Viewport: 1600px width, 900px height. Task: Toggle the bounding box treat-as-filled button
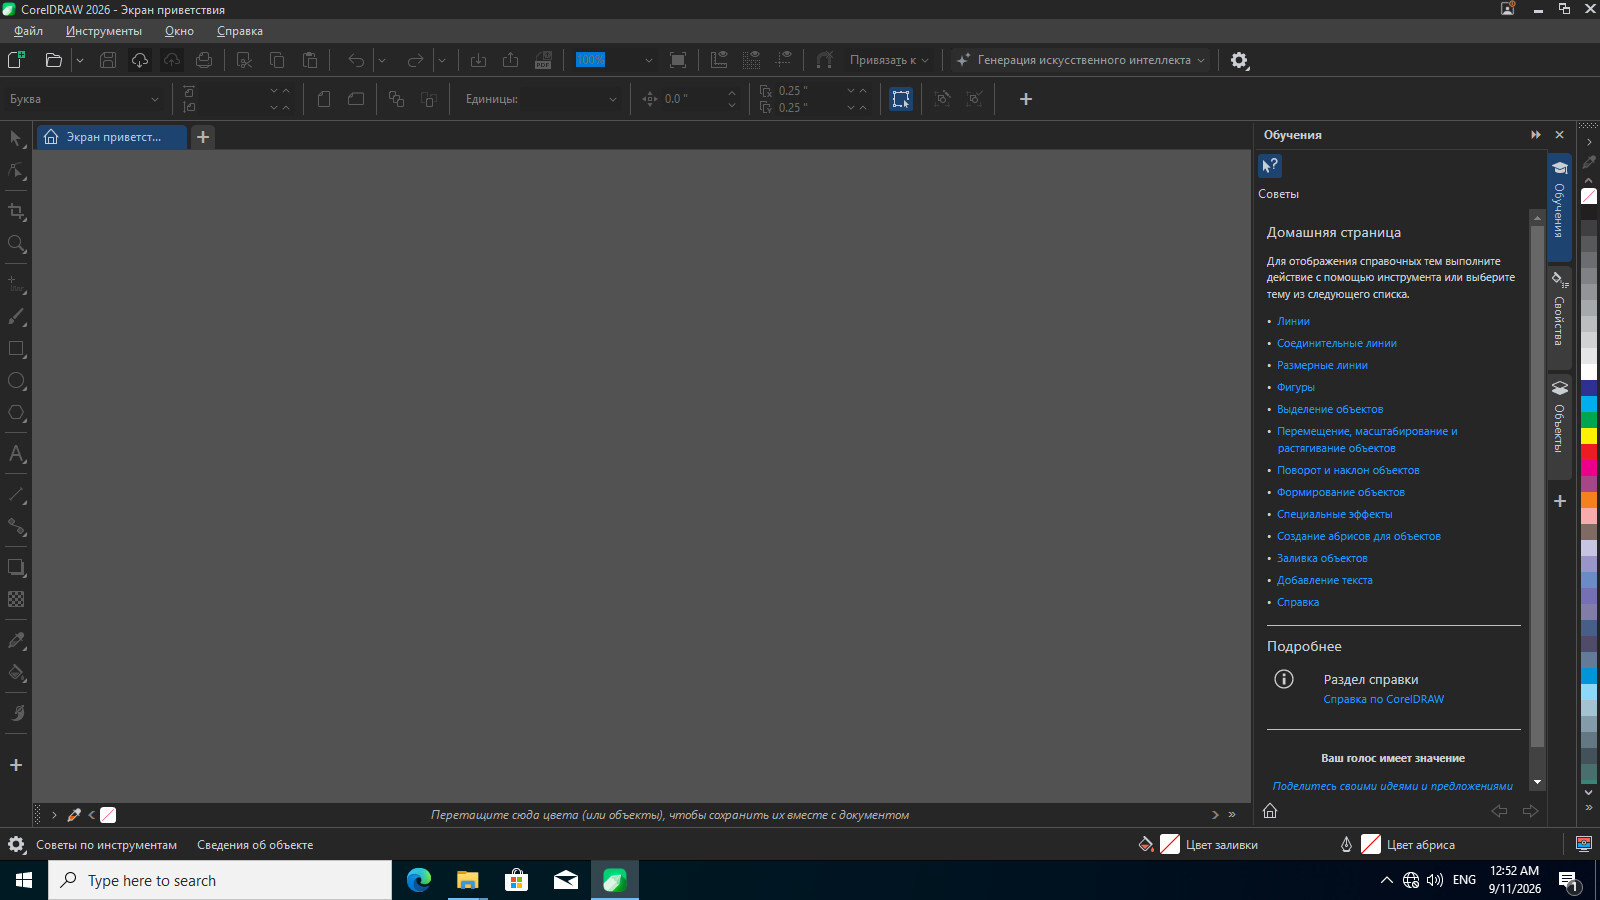coord(901,99)
